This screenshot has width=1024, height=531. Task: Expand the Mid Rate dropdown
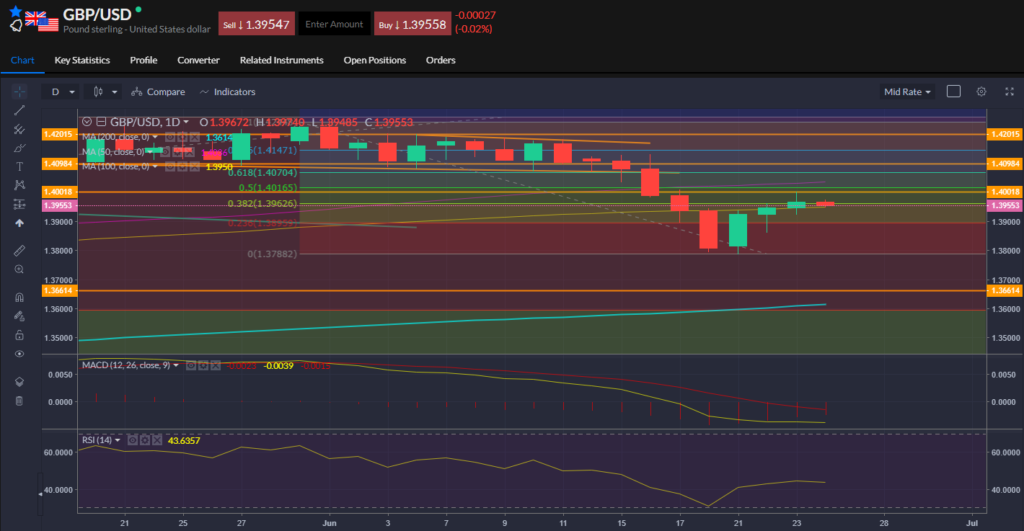[907, 92]
